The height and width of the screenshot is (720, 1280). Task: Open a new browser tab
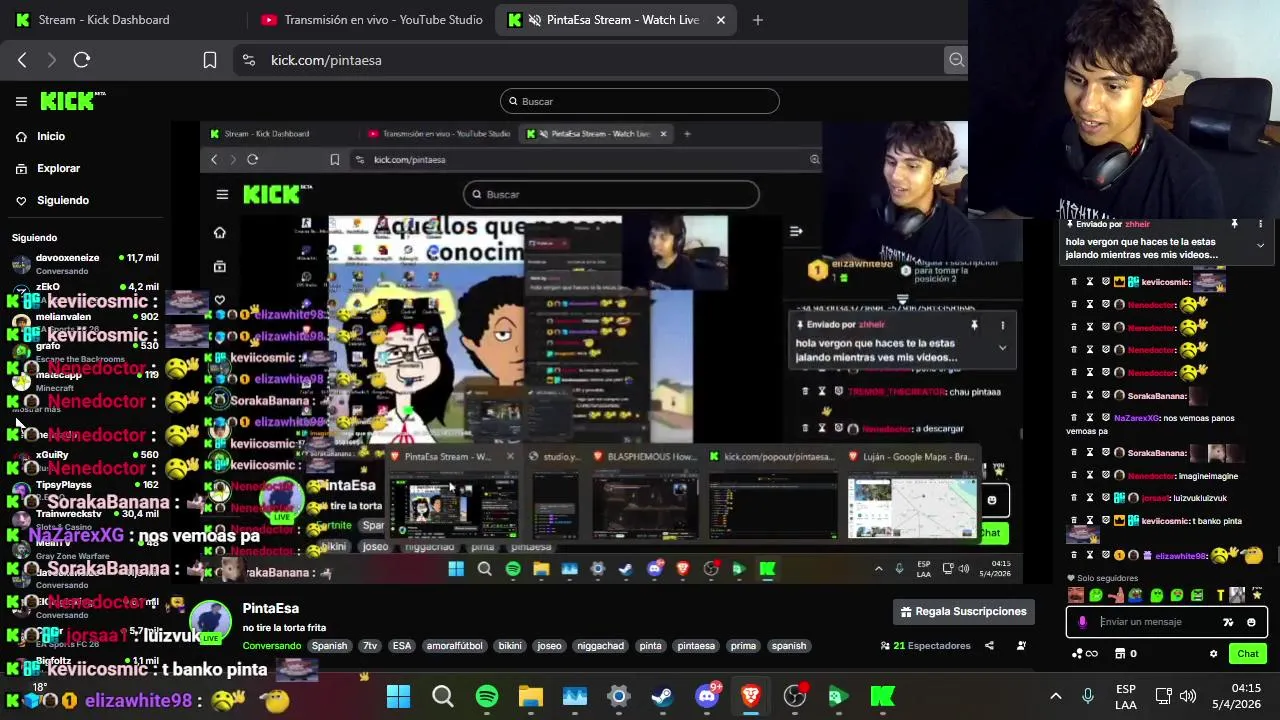(758, 20)
